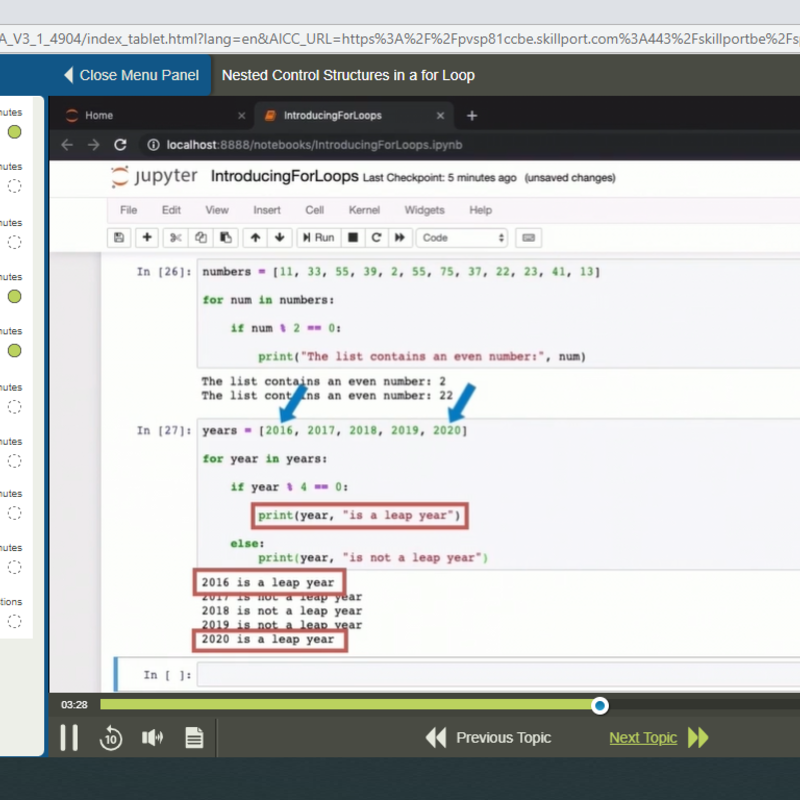The image size is (800, 800).
Task: Click Close Menu Panel button
Action: coord(131,75)
